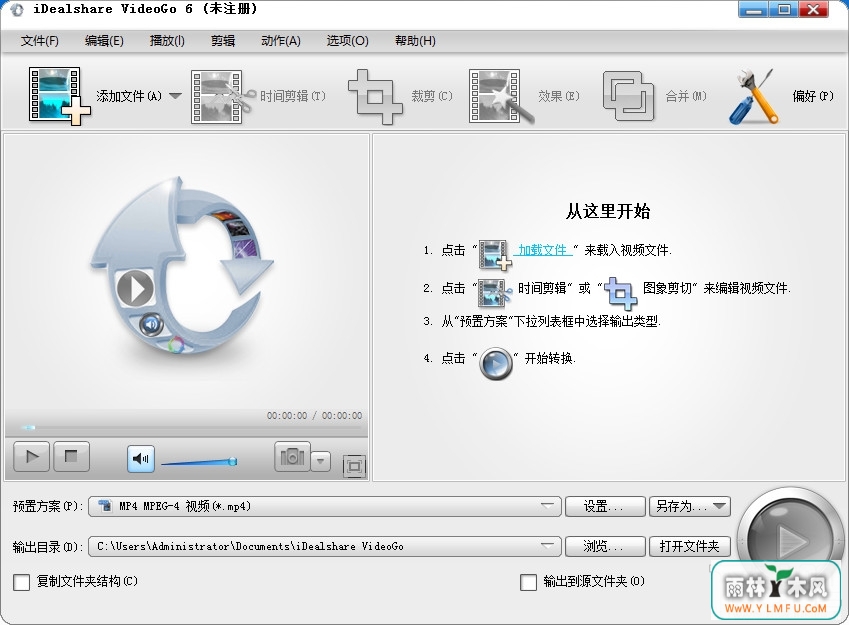Image resolution: width=849 pixels, height=625 pixels.
Task: Close the iDealshare VideoGo window
Action: 813,10
